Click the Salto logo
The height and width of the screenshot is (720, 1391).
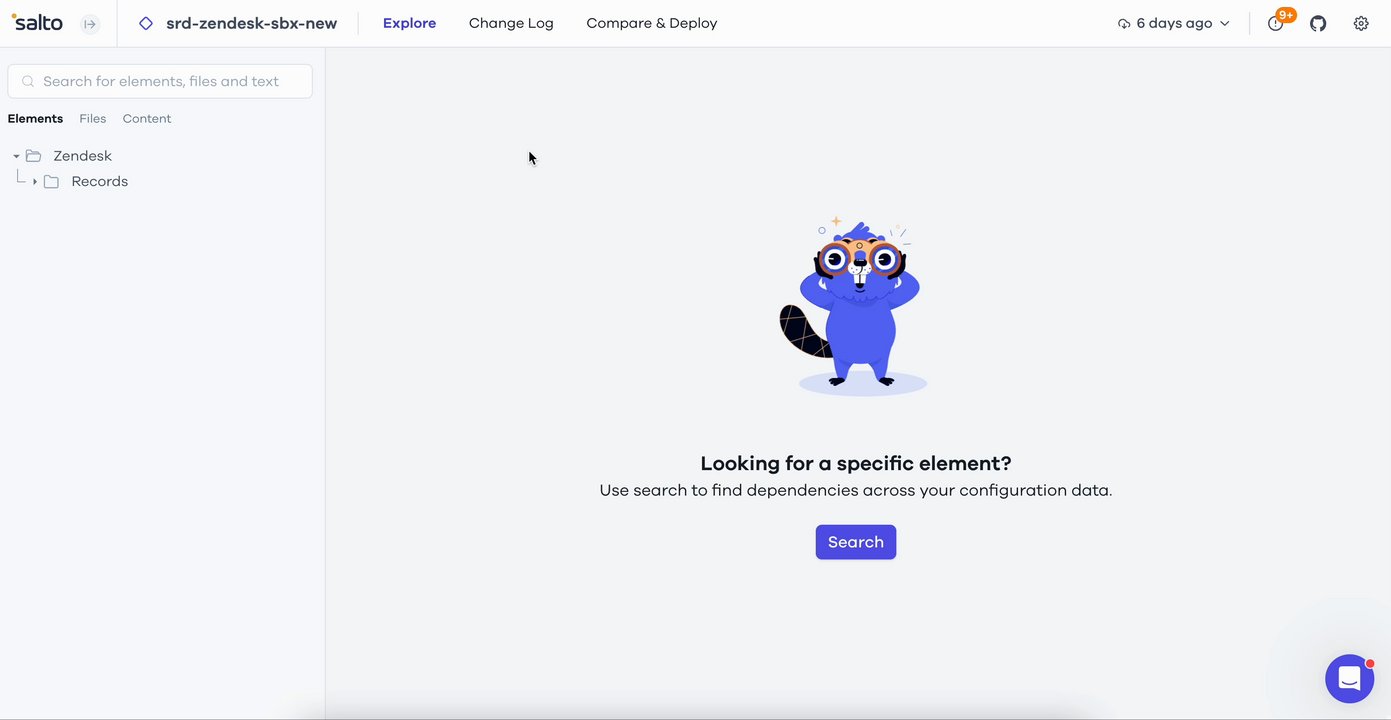37,23
